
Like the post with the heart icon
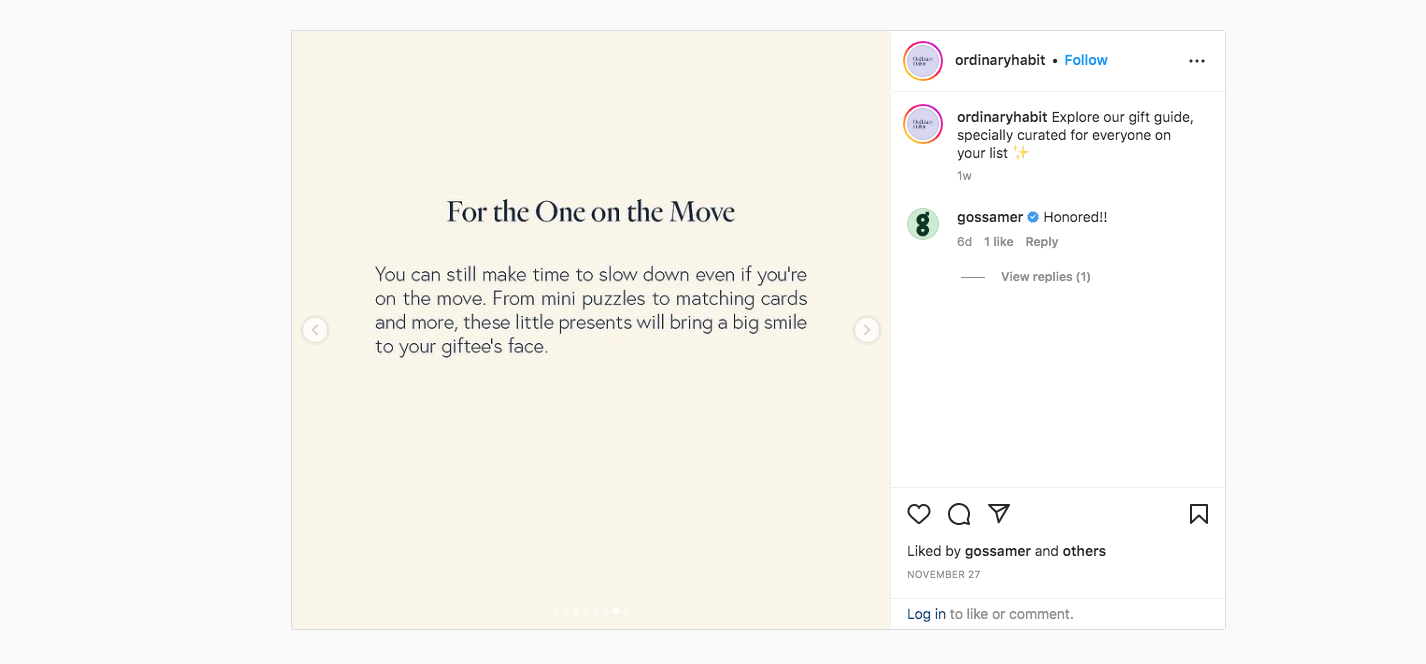(919, 514)
